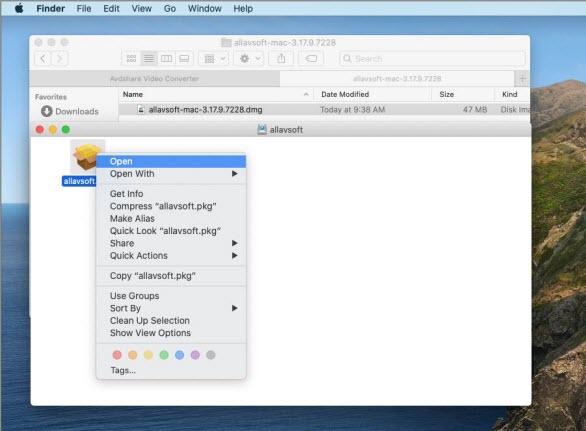
Task: Open the Window menu
Action: [x=204, y=9]
